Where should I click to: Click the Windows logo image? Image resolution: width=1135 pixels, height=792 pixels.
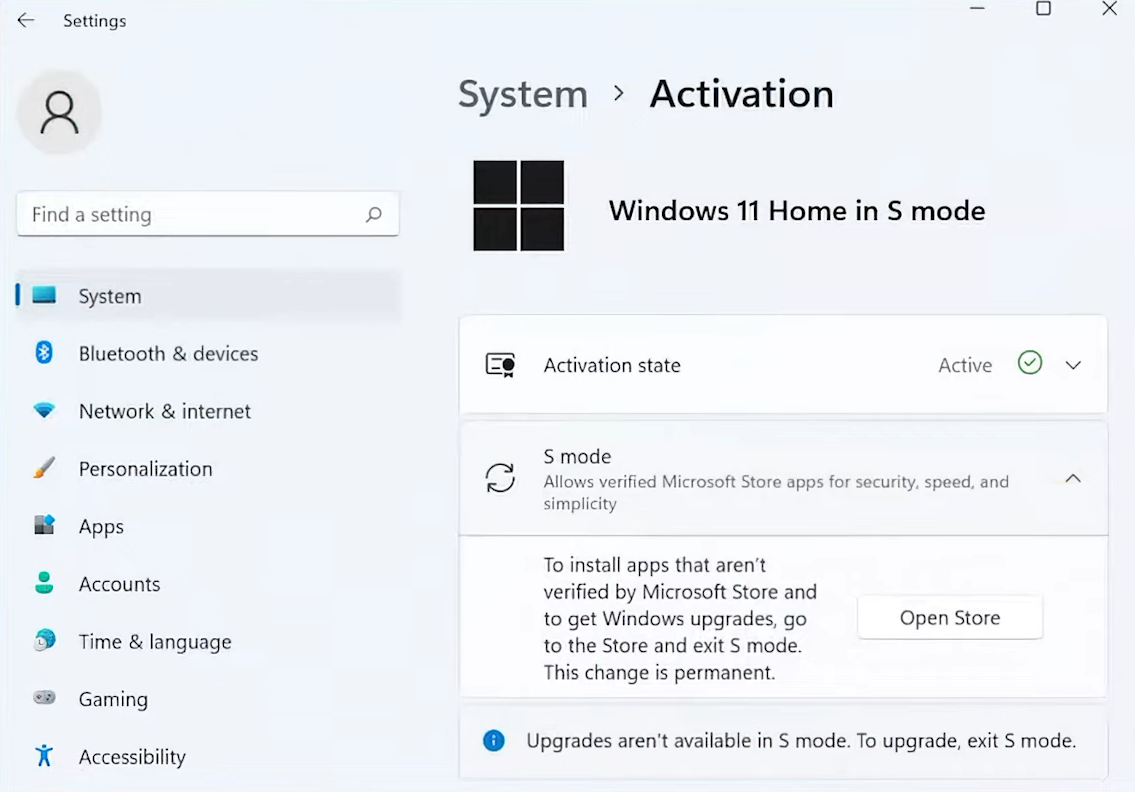(x=518, y=206)
